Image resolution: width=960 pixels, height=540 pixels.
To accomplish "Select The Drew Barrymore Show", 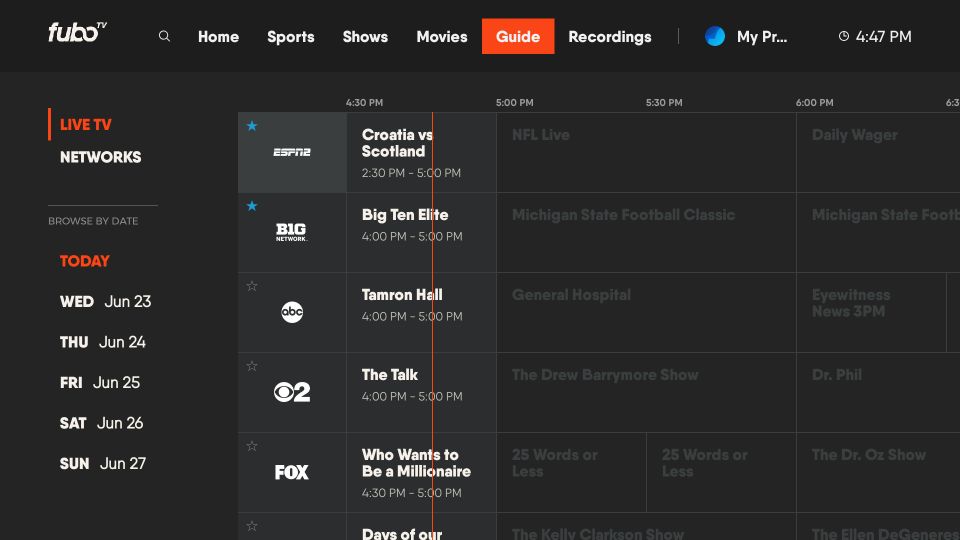I will click(646, 392).
